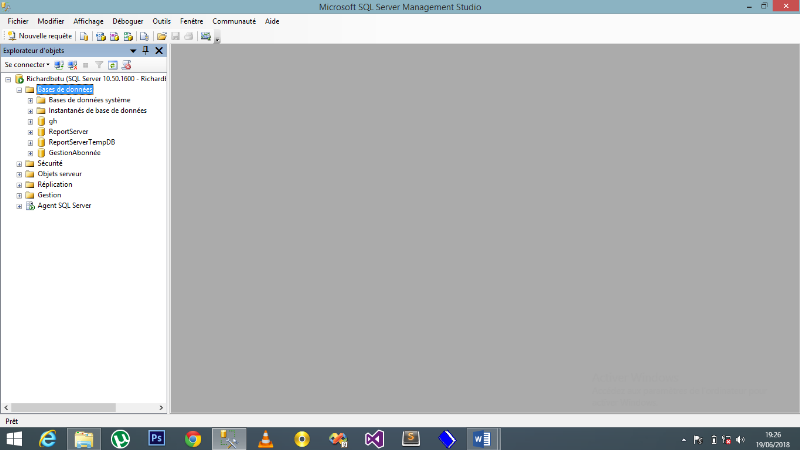
Task: Click the volume speaker tray icon
Action: (741, 440)
